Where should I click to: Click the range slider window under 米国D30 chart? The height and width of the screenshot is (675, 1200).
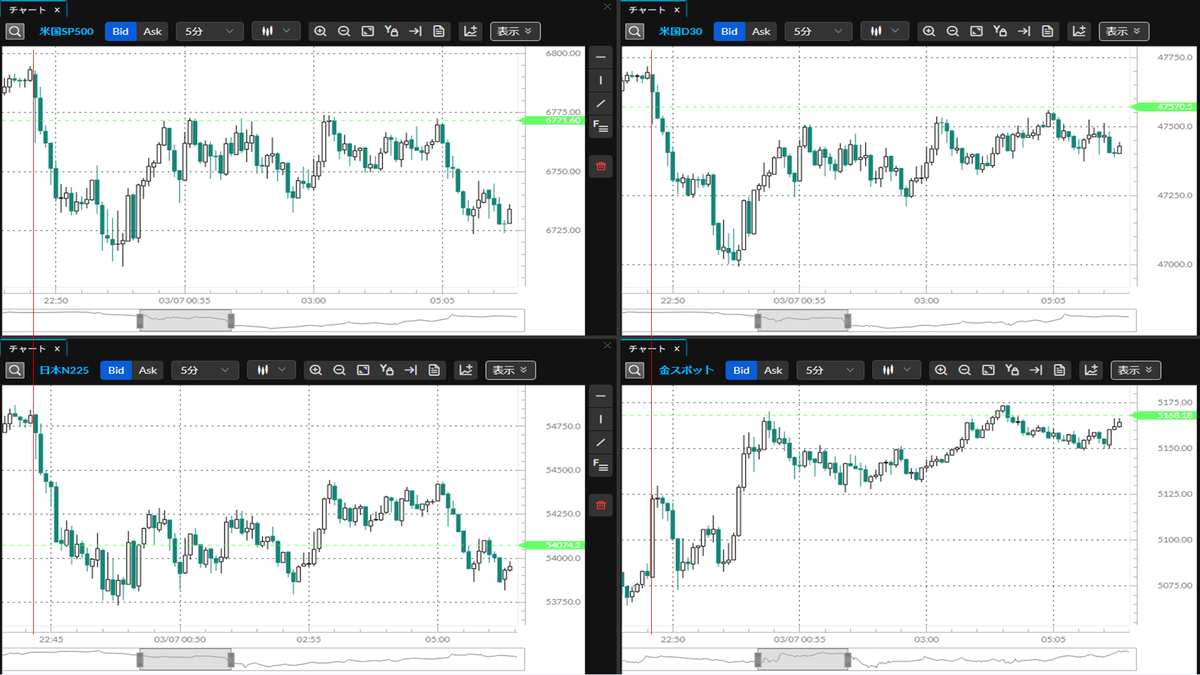point(803,321)
